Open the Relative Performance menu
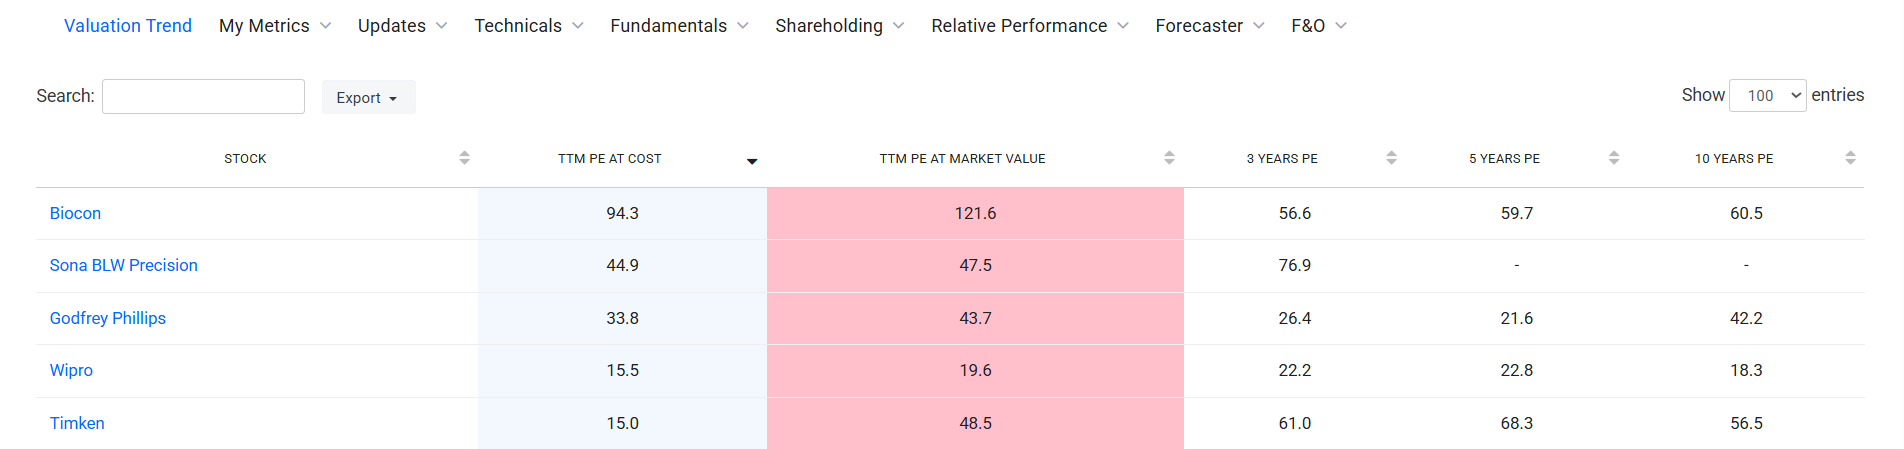 [x=1030, y=26]
